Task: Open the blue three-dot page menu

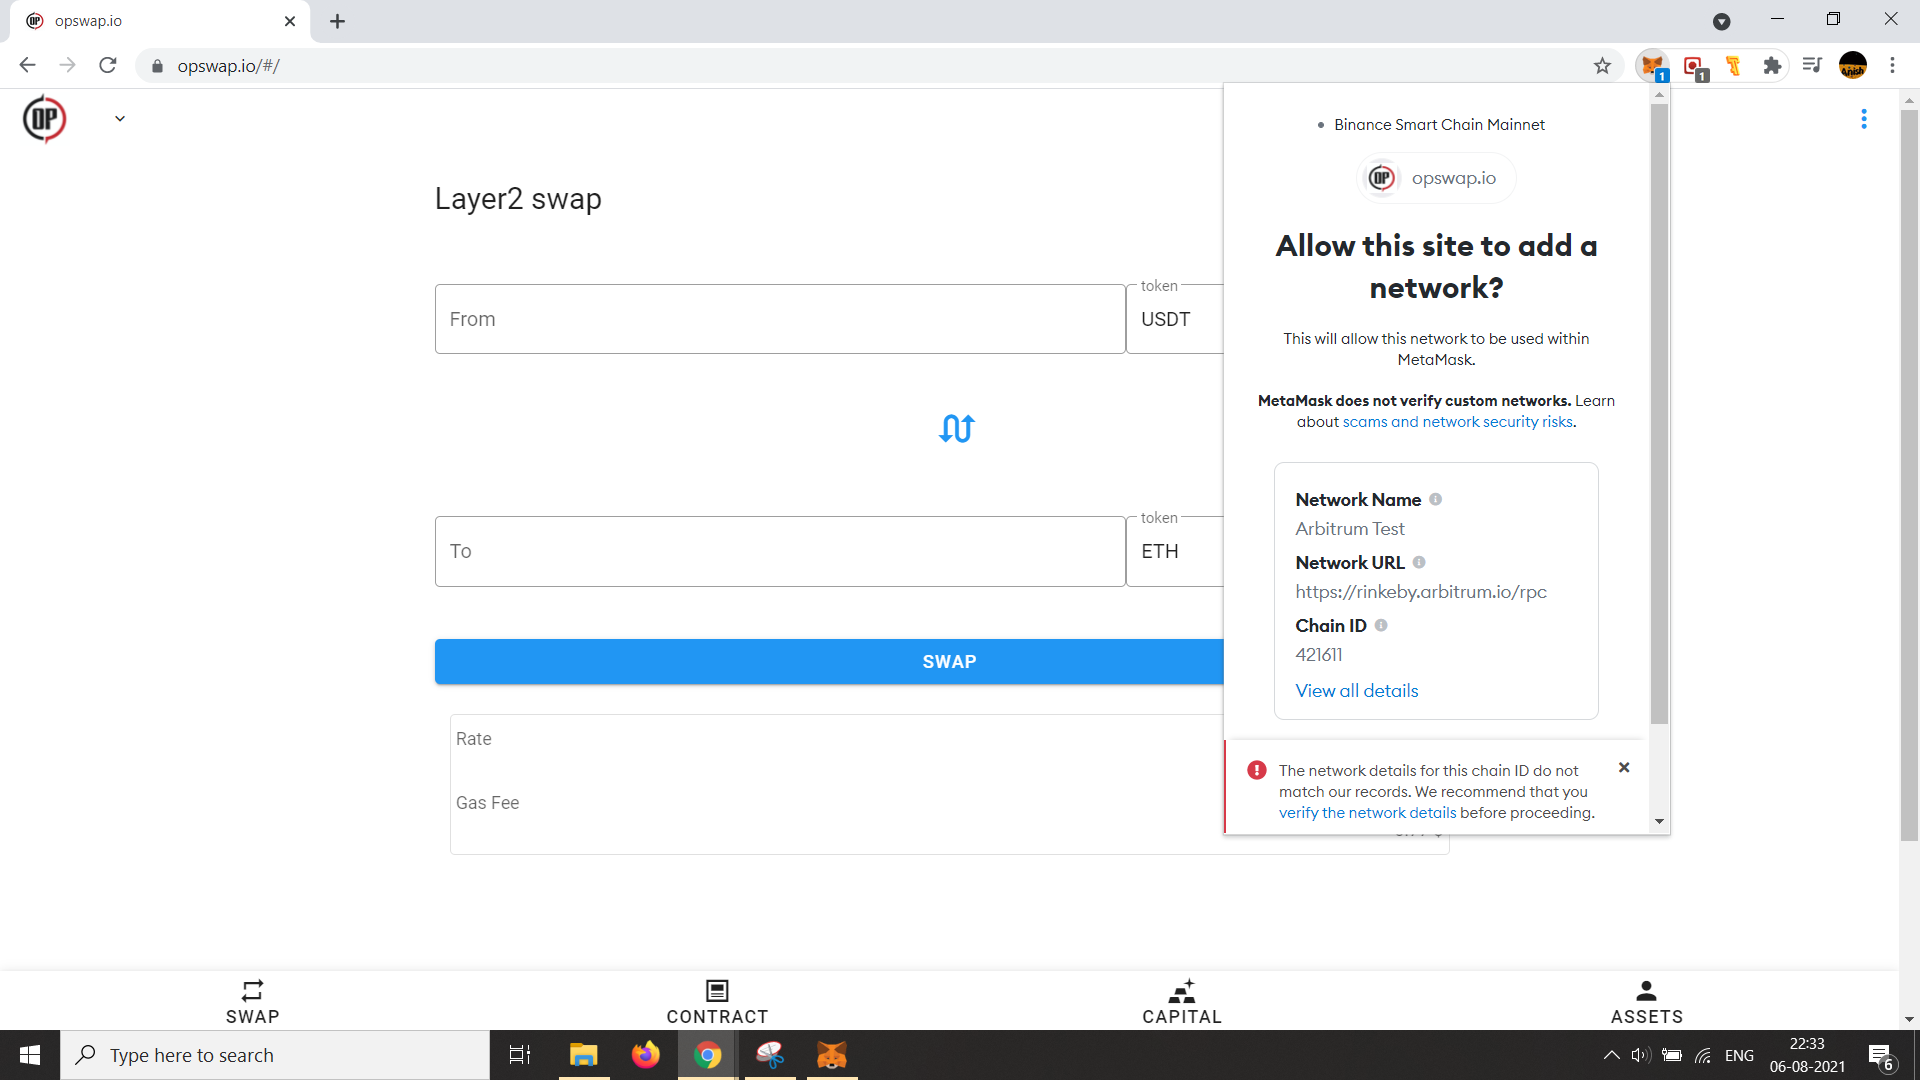Action: (x=1863, y=119)
